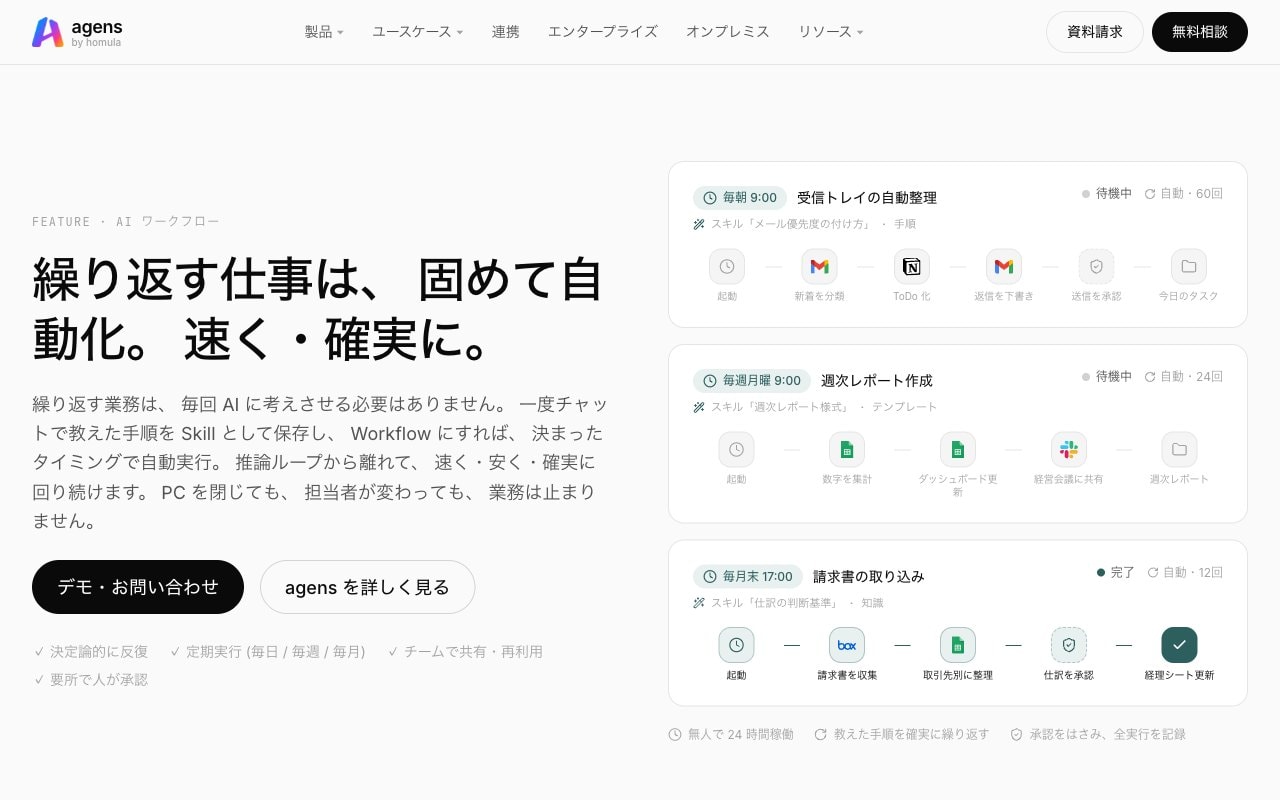Screen dimensions: 1280x800
Task: Click the Box 請求書を収集 icon
Action: (x=847, y=645)
